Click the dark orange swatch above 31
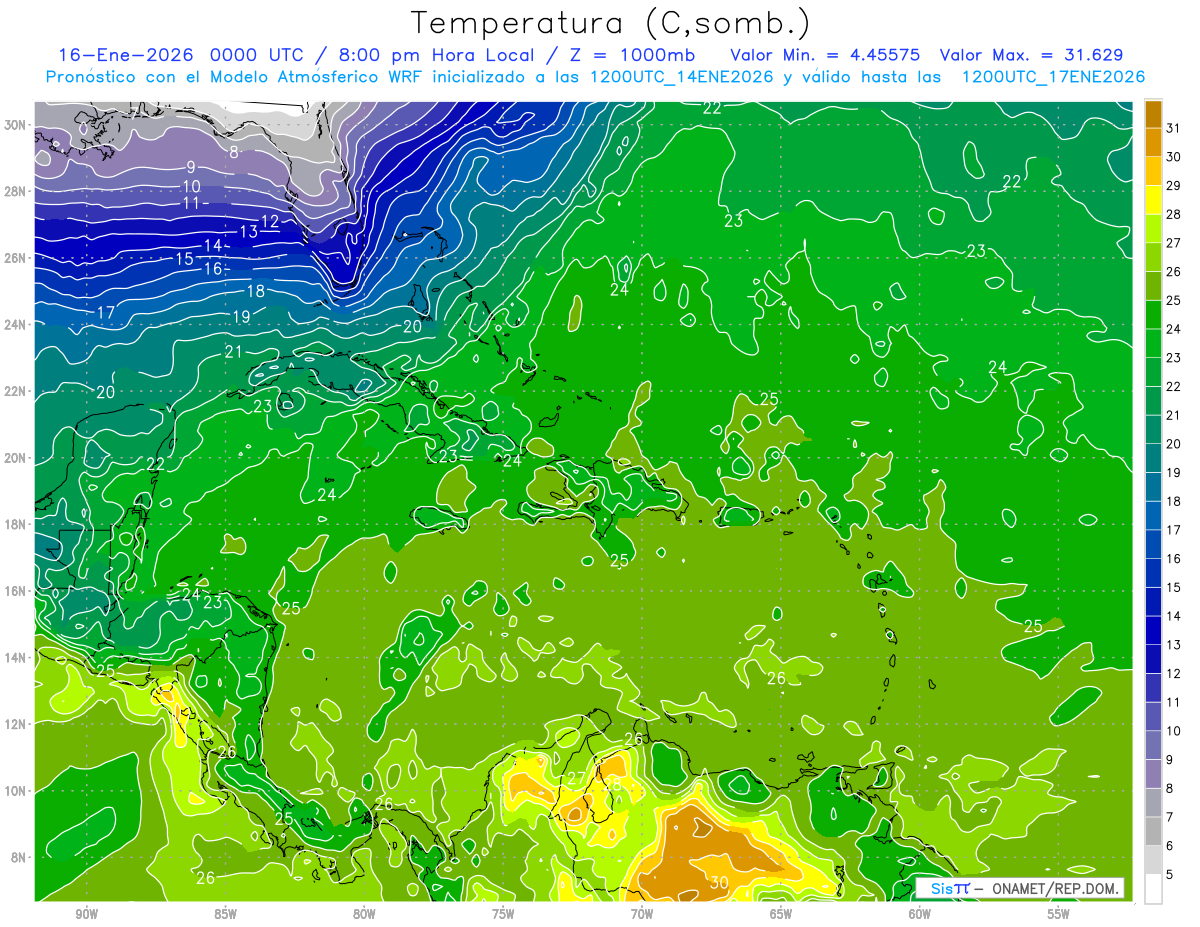This screenshot has height=927, width=1200. click(x=1153, y=114)
